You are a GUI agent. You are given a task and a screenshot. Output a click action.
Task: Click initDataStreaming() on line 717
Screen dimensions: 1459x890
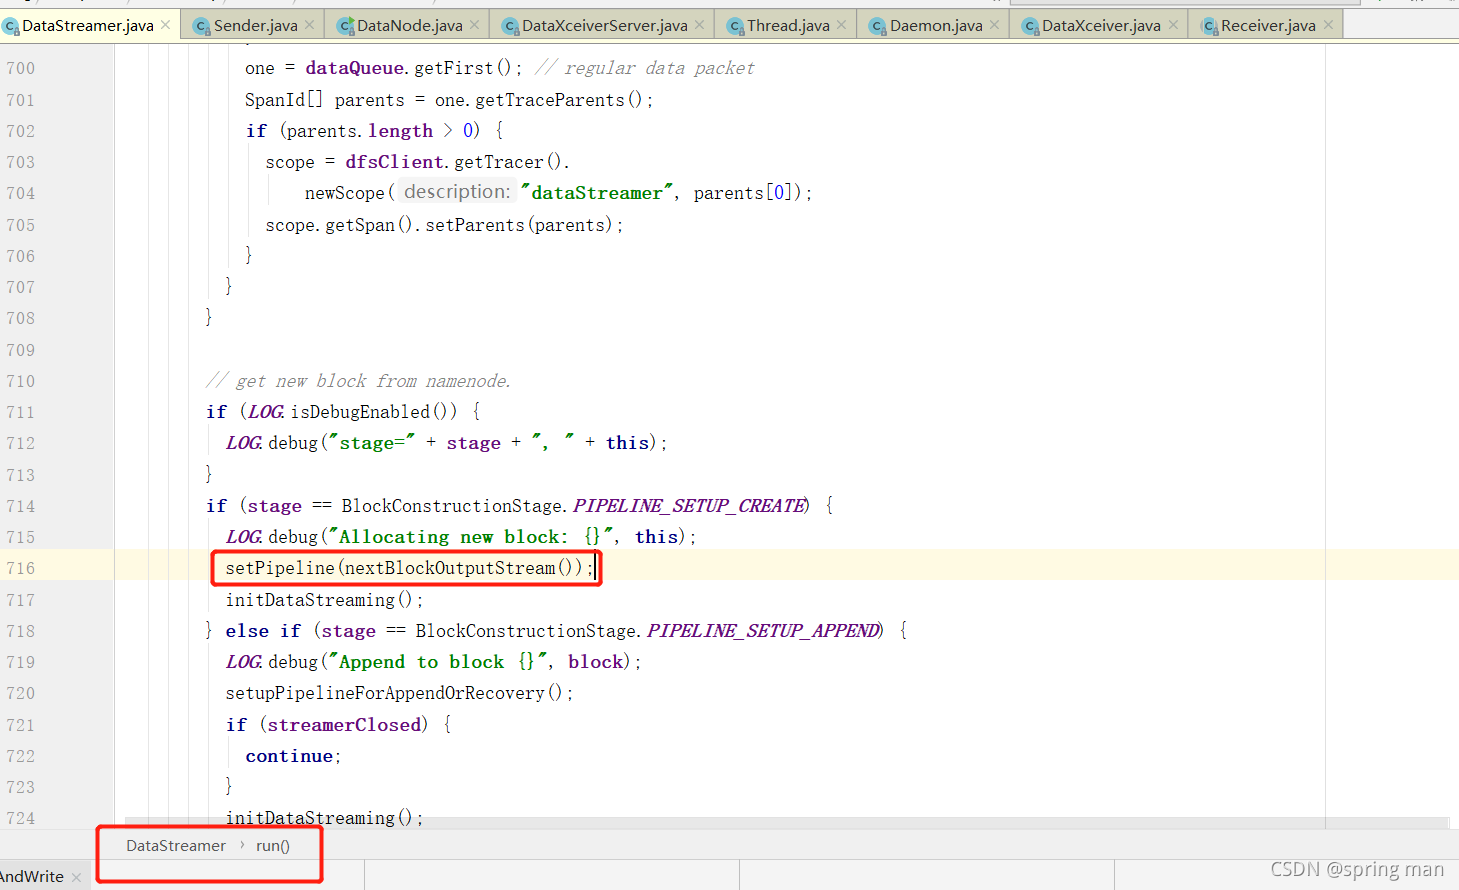320,600
